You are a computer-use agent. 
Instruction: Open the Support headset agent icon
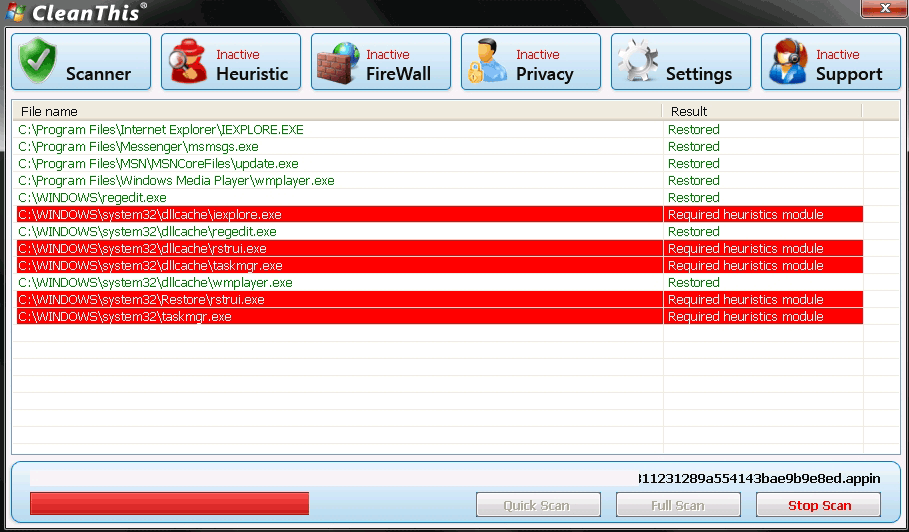click(x=787, y=62)
